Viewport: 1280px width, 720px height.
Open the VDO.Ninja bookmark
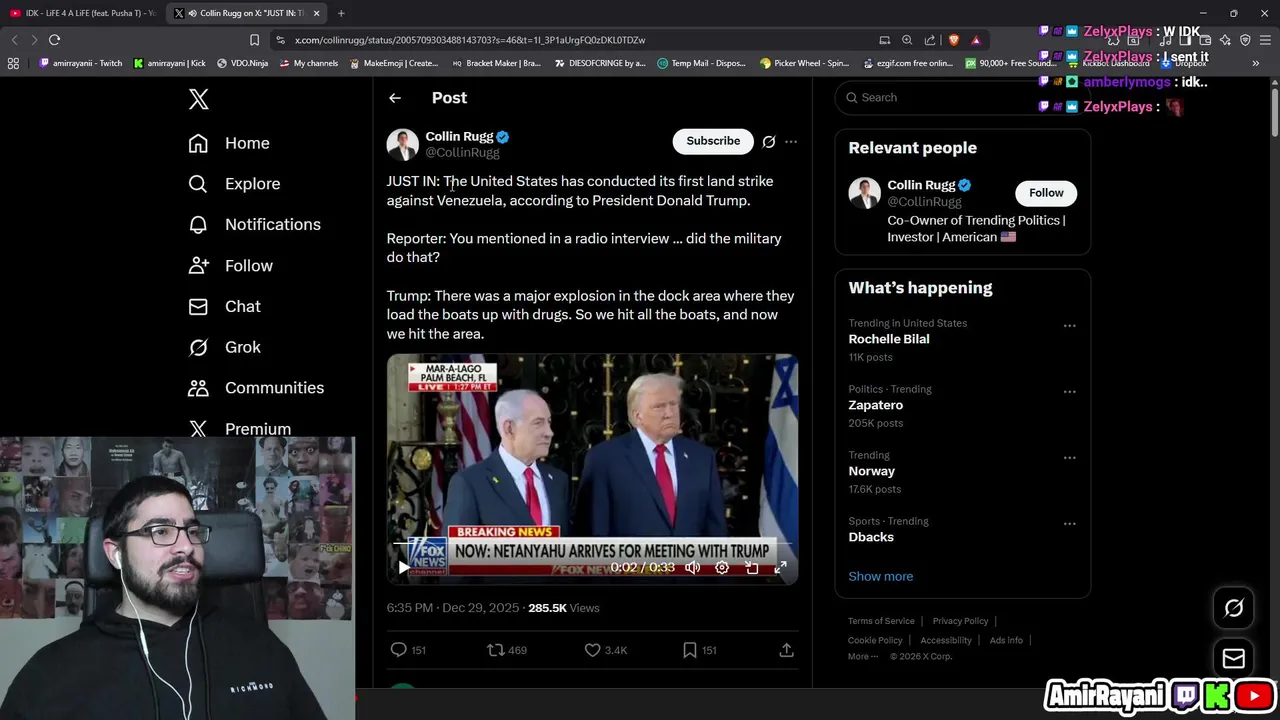242,63
